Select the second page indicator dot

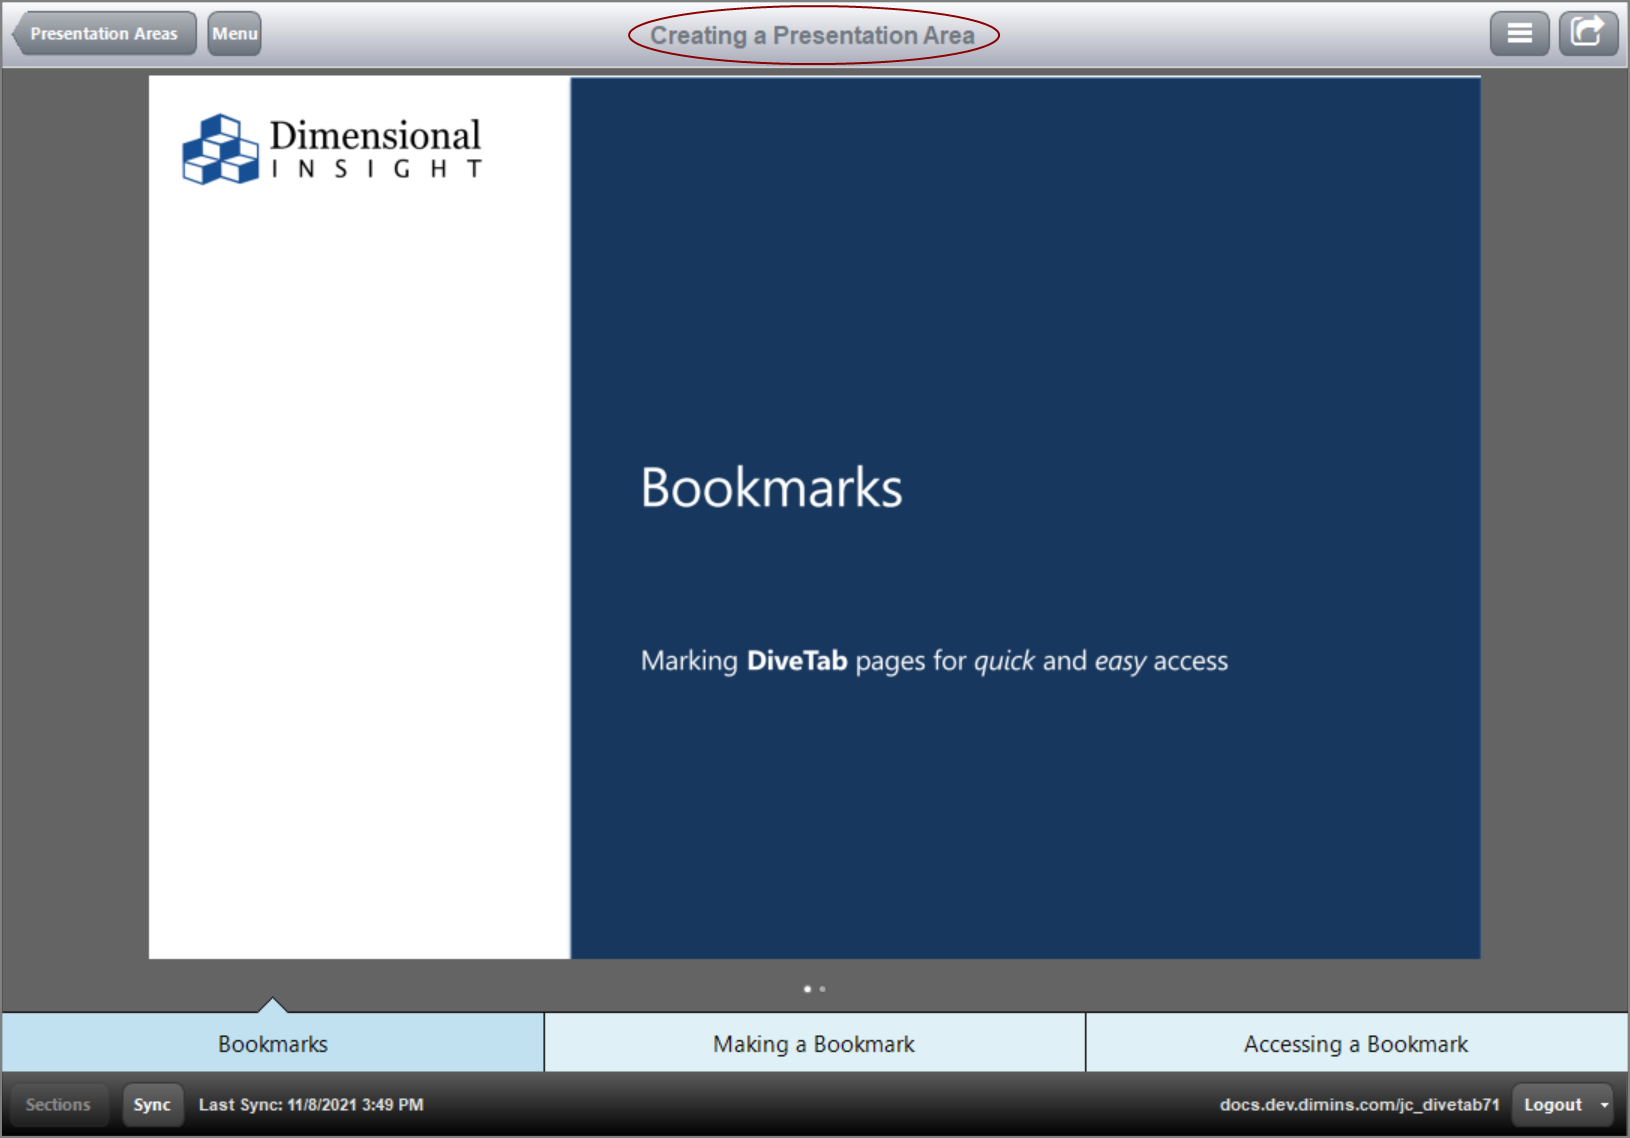[823, 989]
